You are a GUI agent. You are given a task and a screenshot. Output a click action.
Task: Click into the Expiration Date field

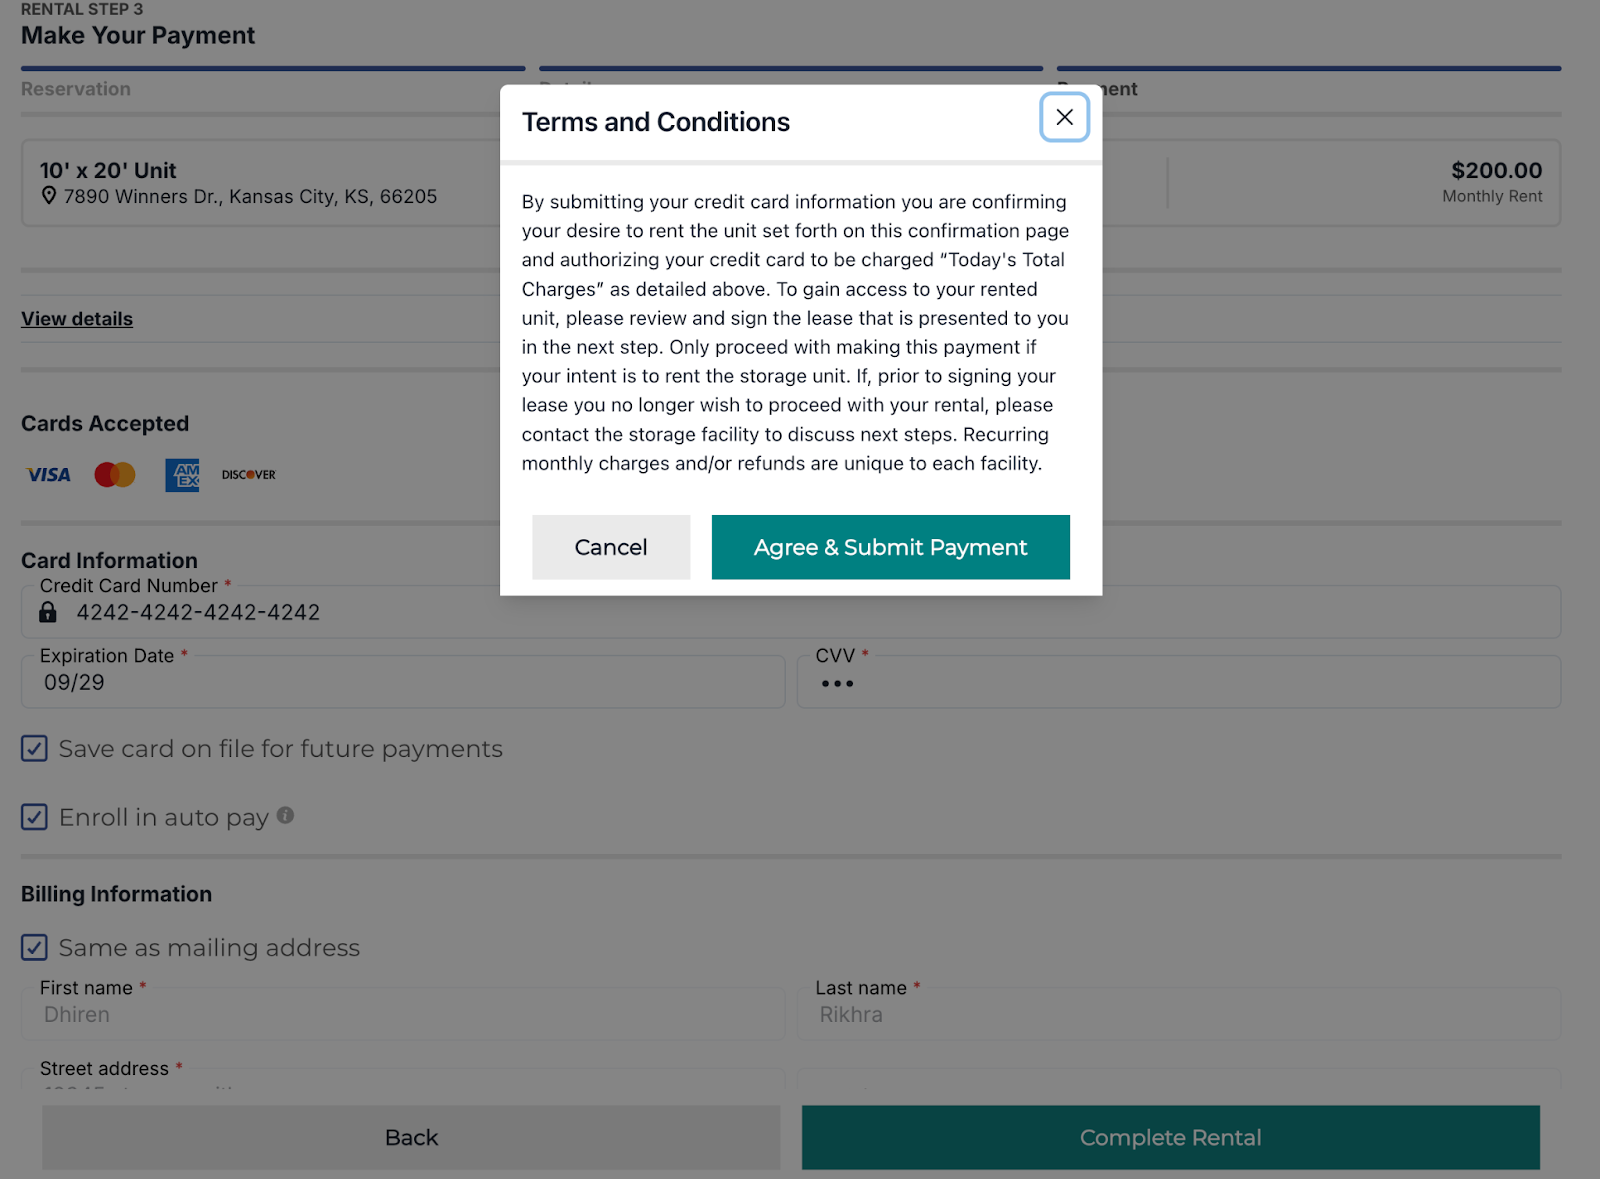coord(400,683)
